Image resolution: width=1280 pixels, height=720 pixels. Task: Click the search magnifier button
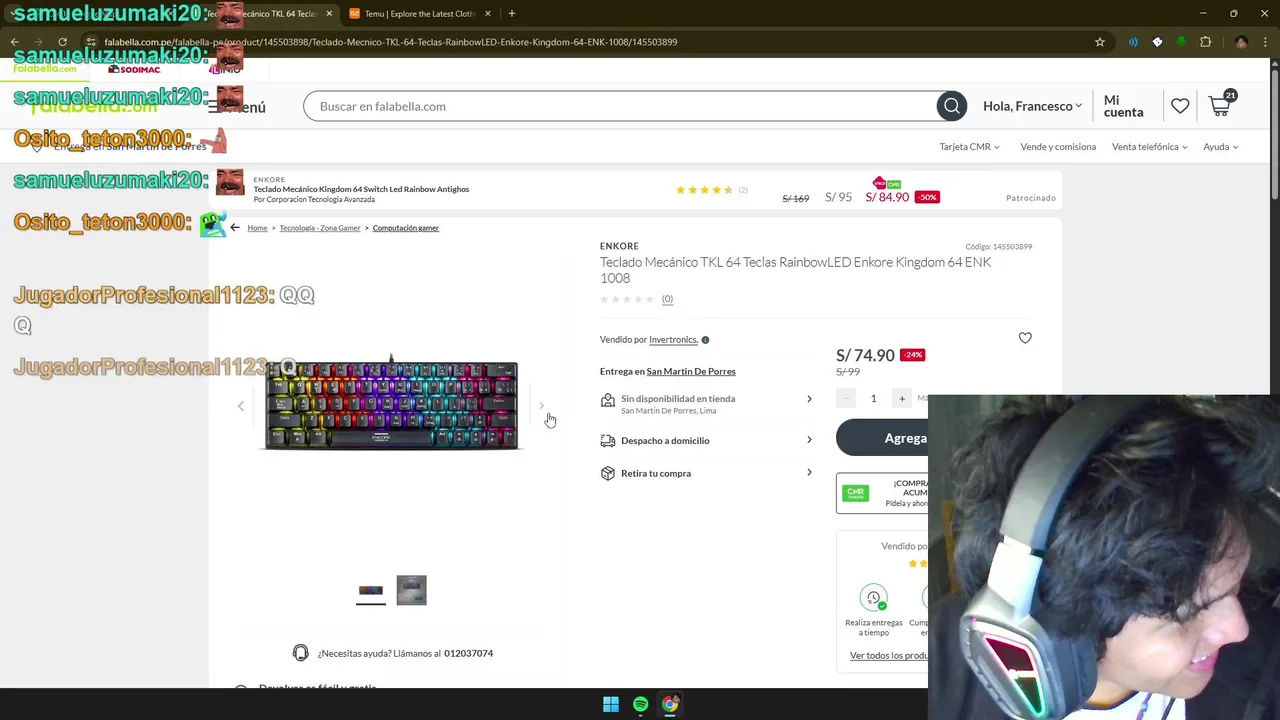951,106
